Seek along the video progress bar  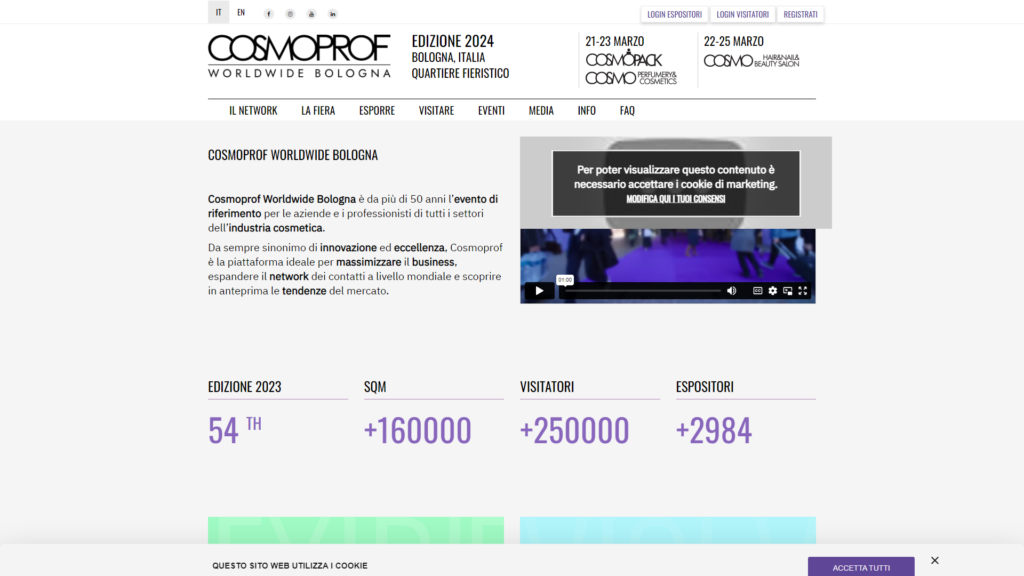pos(643,291)
